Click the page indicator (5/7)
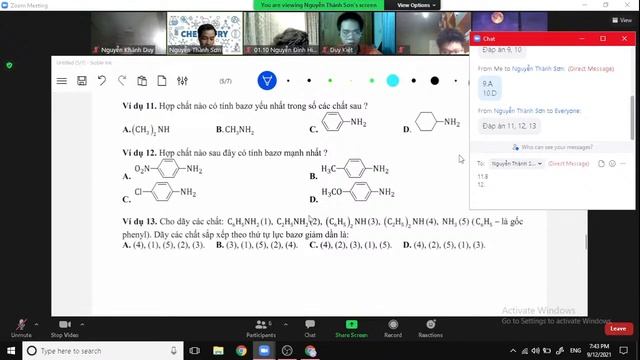 click(x=225, y=81)
